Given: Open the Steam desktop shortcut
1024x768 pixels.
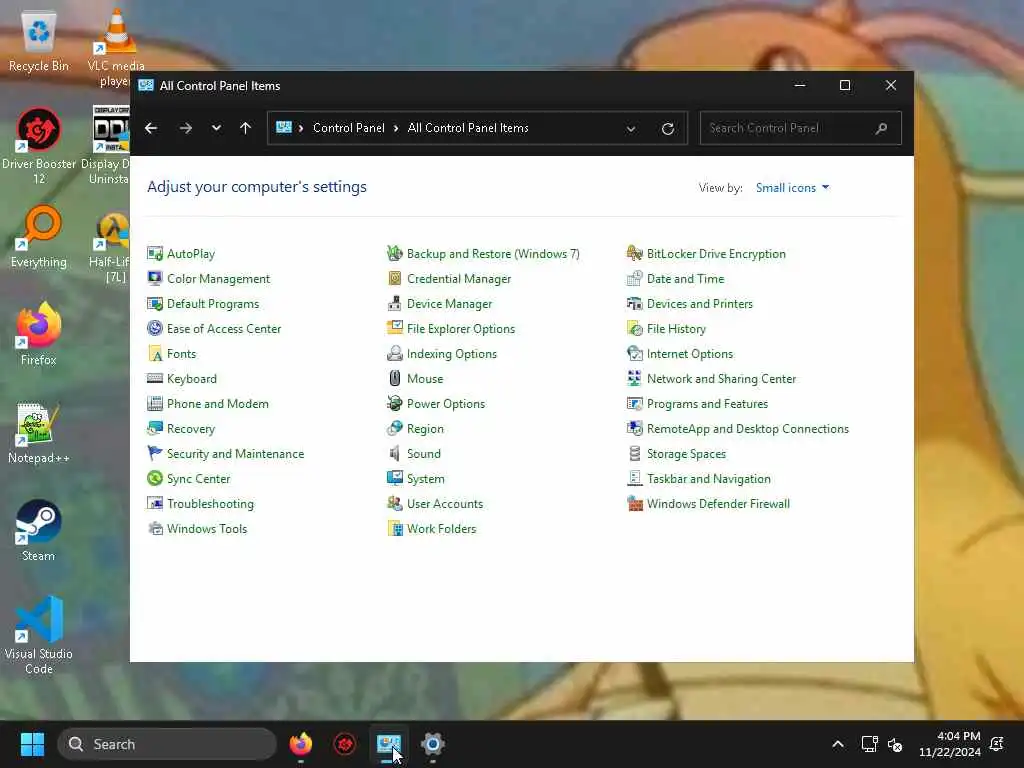Looking at the screenshot, I should [39, 530].
